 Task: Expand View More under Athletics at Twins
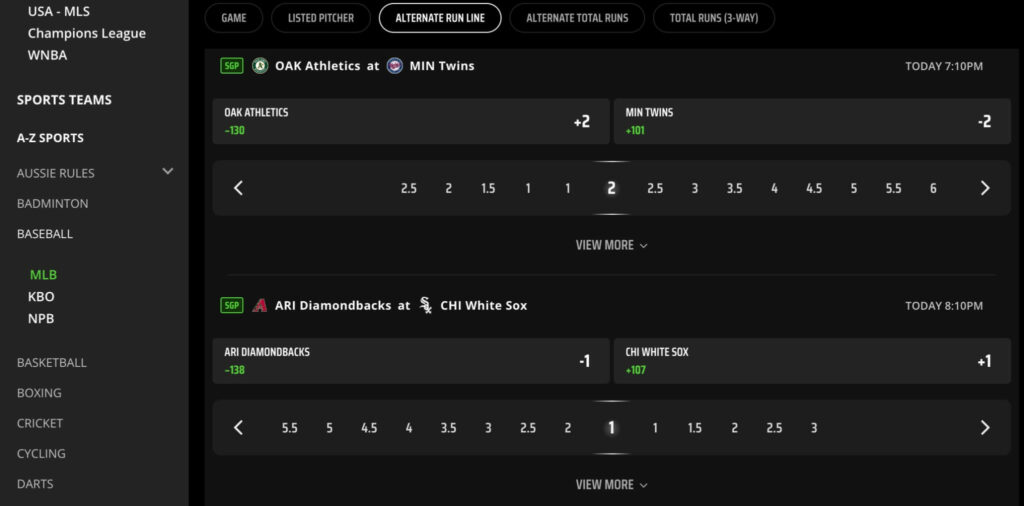pyautogui.click(x=611, y=245)
